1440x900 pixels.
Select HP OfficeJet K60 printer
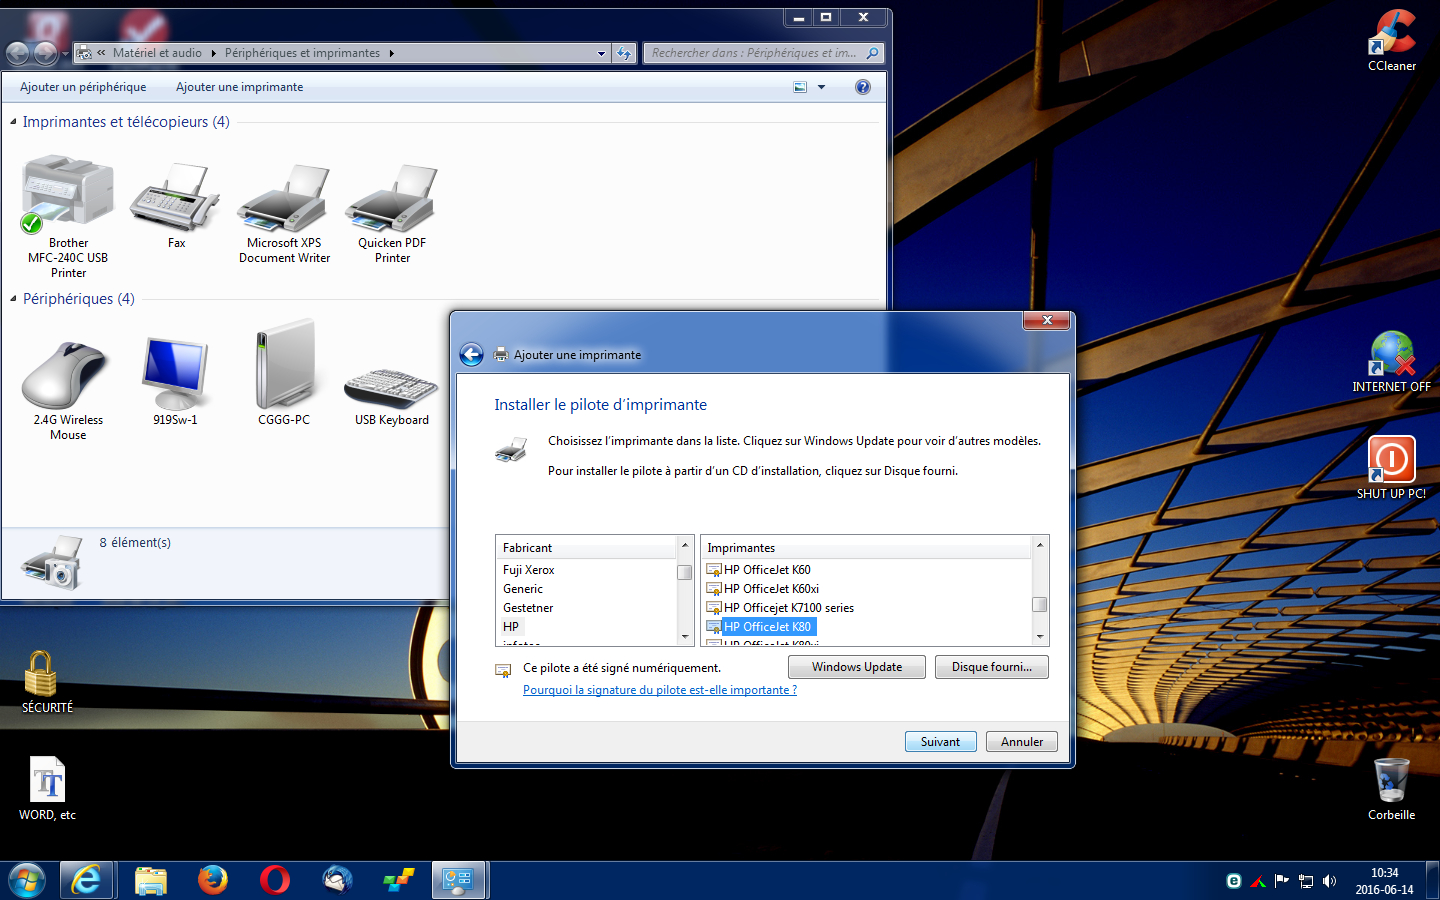[767, 570]
